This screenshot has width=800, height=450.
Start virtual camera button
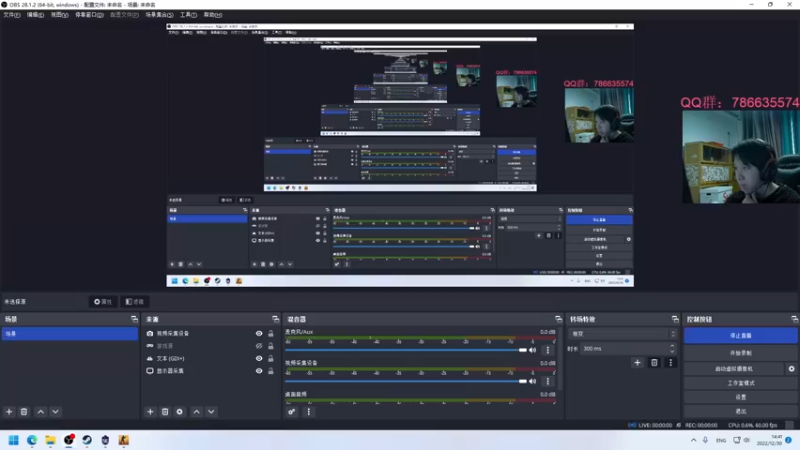[x=734, y=368]
